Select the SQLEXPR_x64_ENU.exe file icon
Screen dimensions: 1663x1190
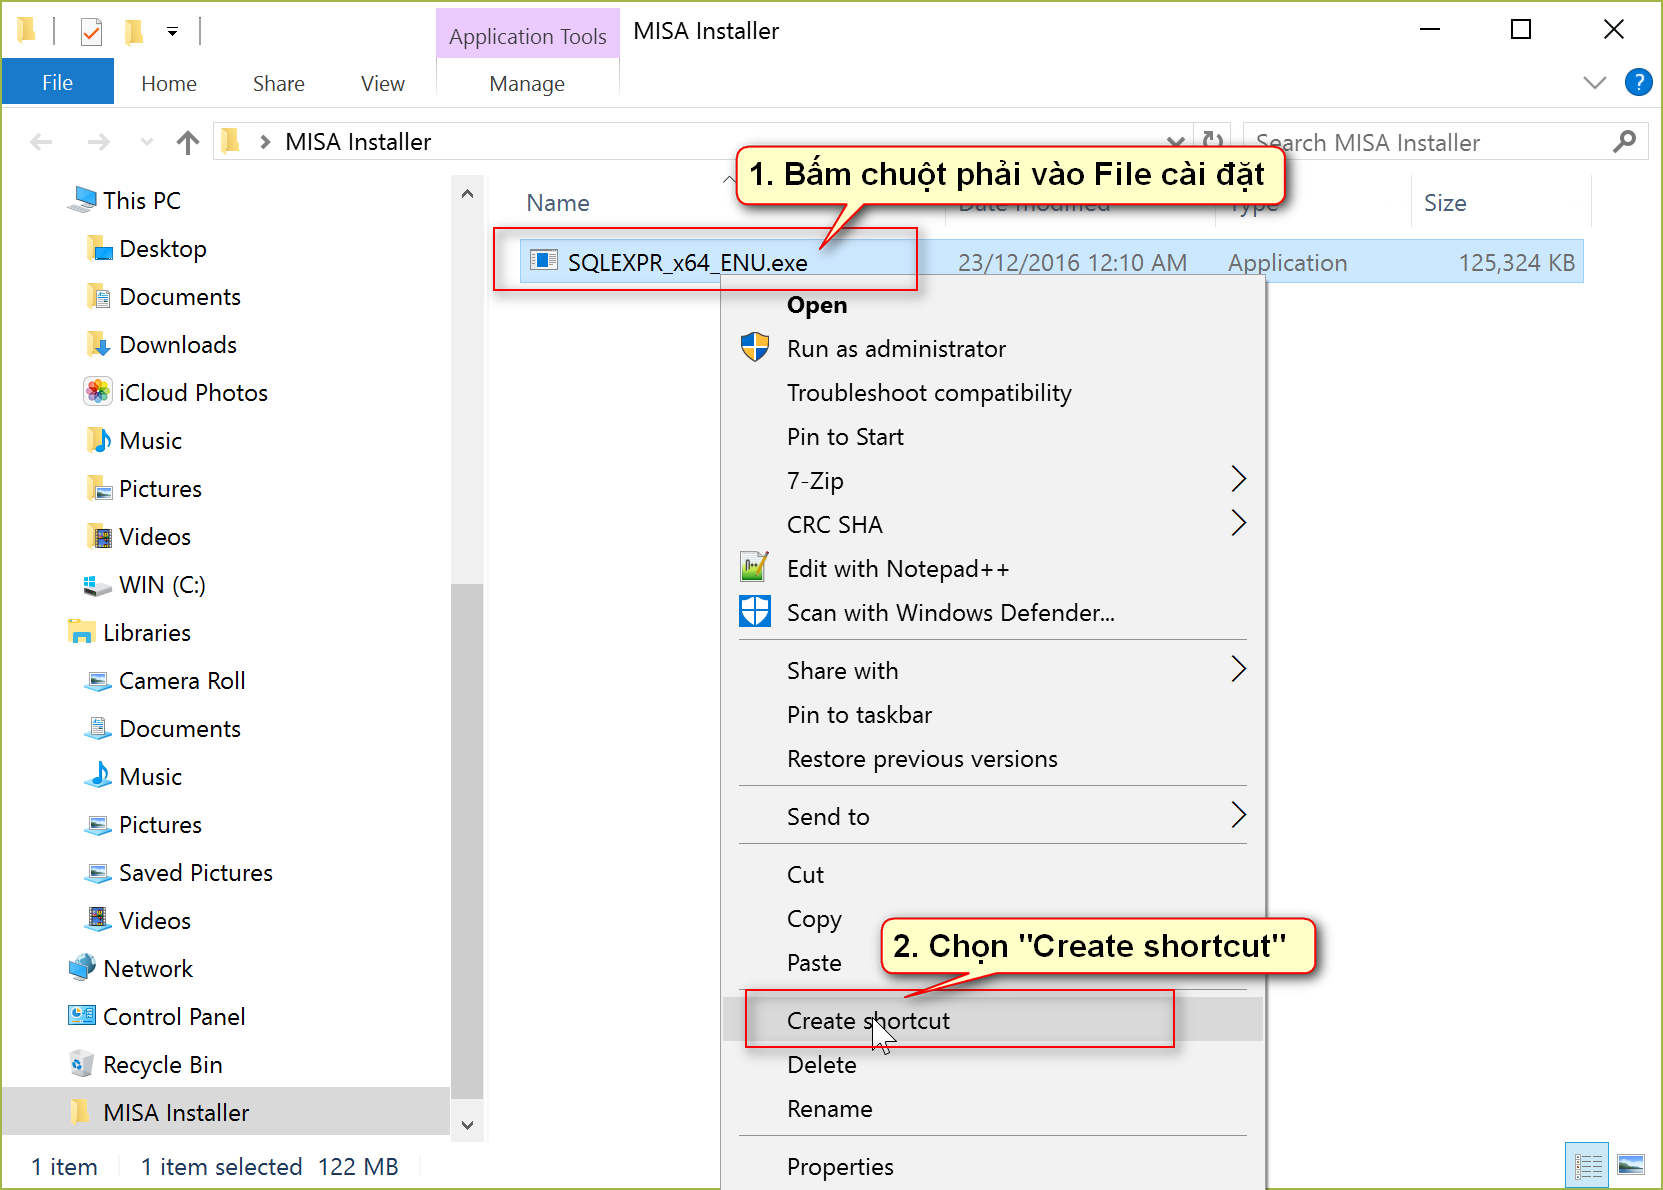(544, 261)
